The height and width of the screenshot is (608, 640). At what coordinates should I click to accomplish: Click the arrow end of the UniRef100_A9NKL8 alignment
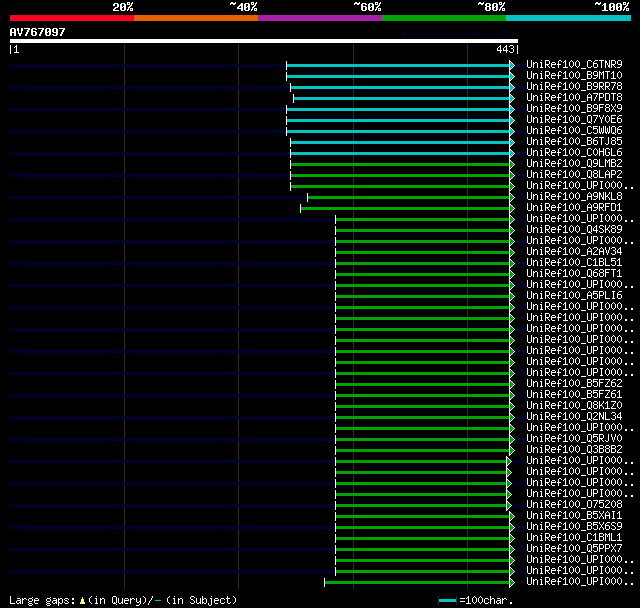512,197
